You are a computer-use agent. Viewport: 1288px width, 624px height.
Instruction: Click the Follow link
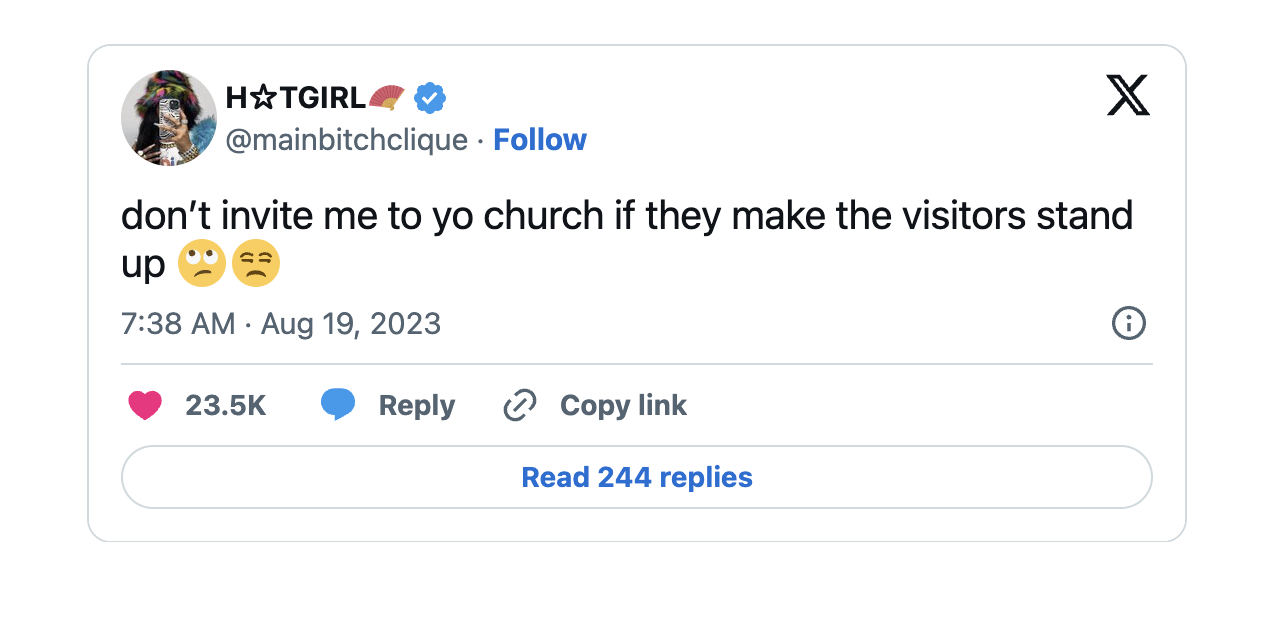[540, 140]
